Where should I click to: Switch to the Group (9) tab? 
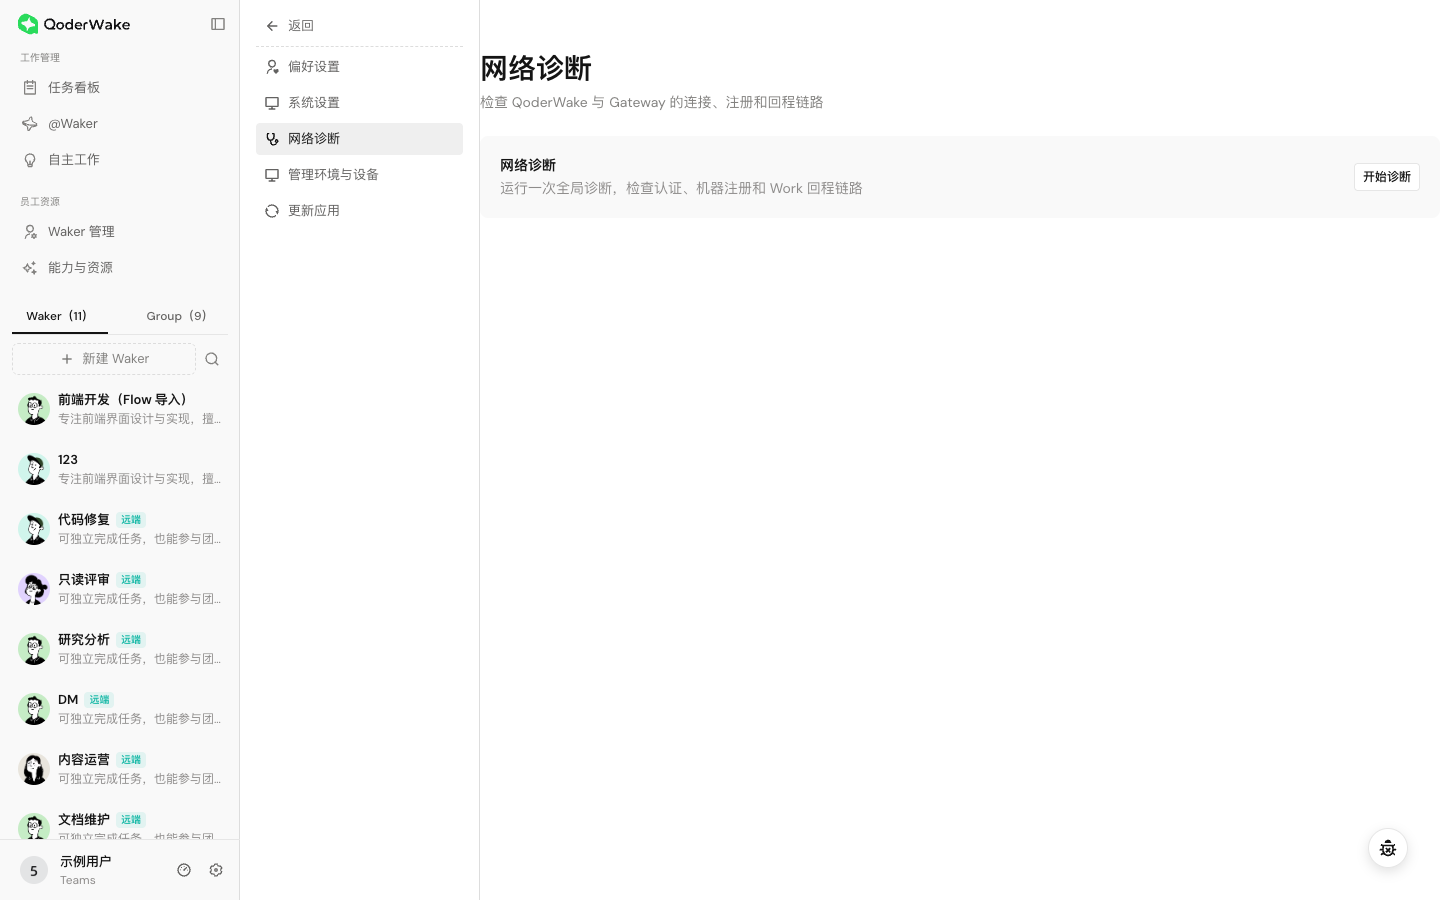(177, 316)
